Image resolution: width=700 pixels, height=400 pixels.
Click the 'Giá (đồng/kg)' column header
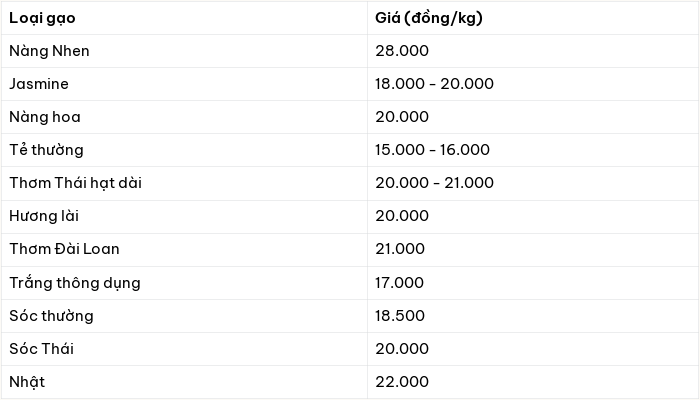(533, 18)
